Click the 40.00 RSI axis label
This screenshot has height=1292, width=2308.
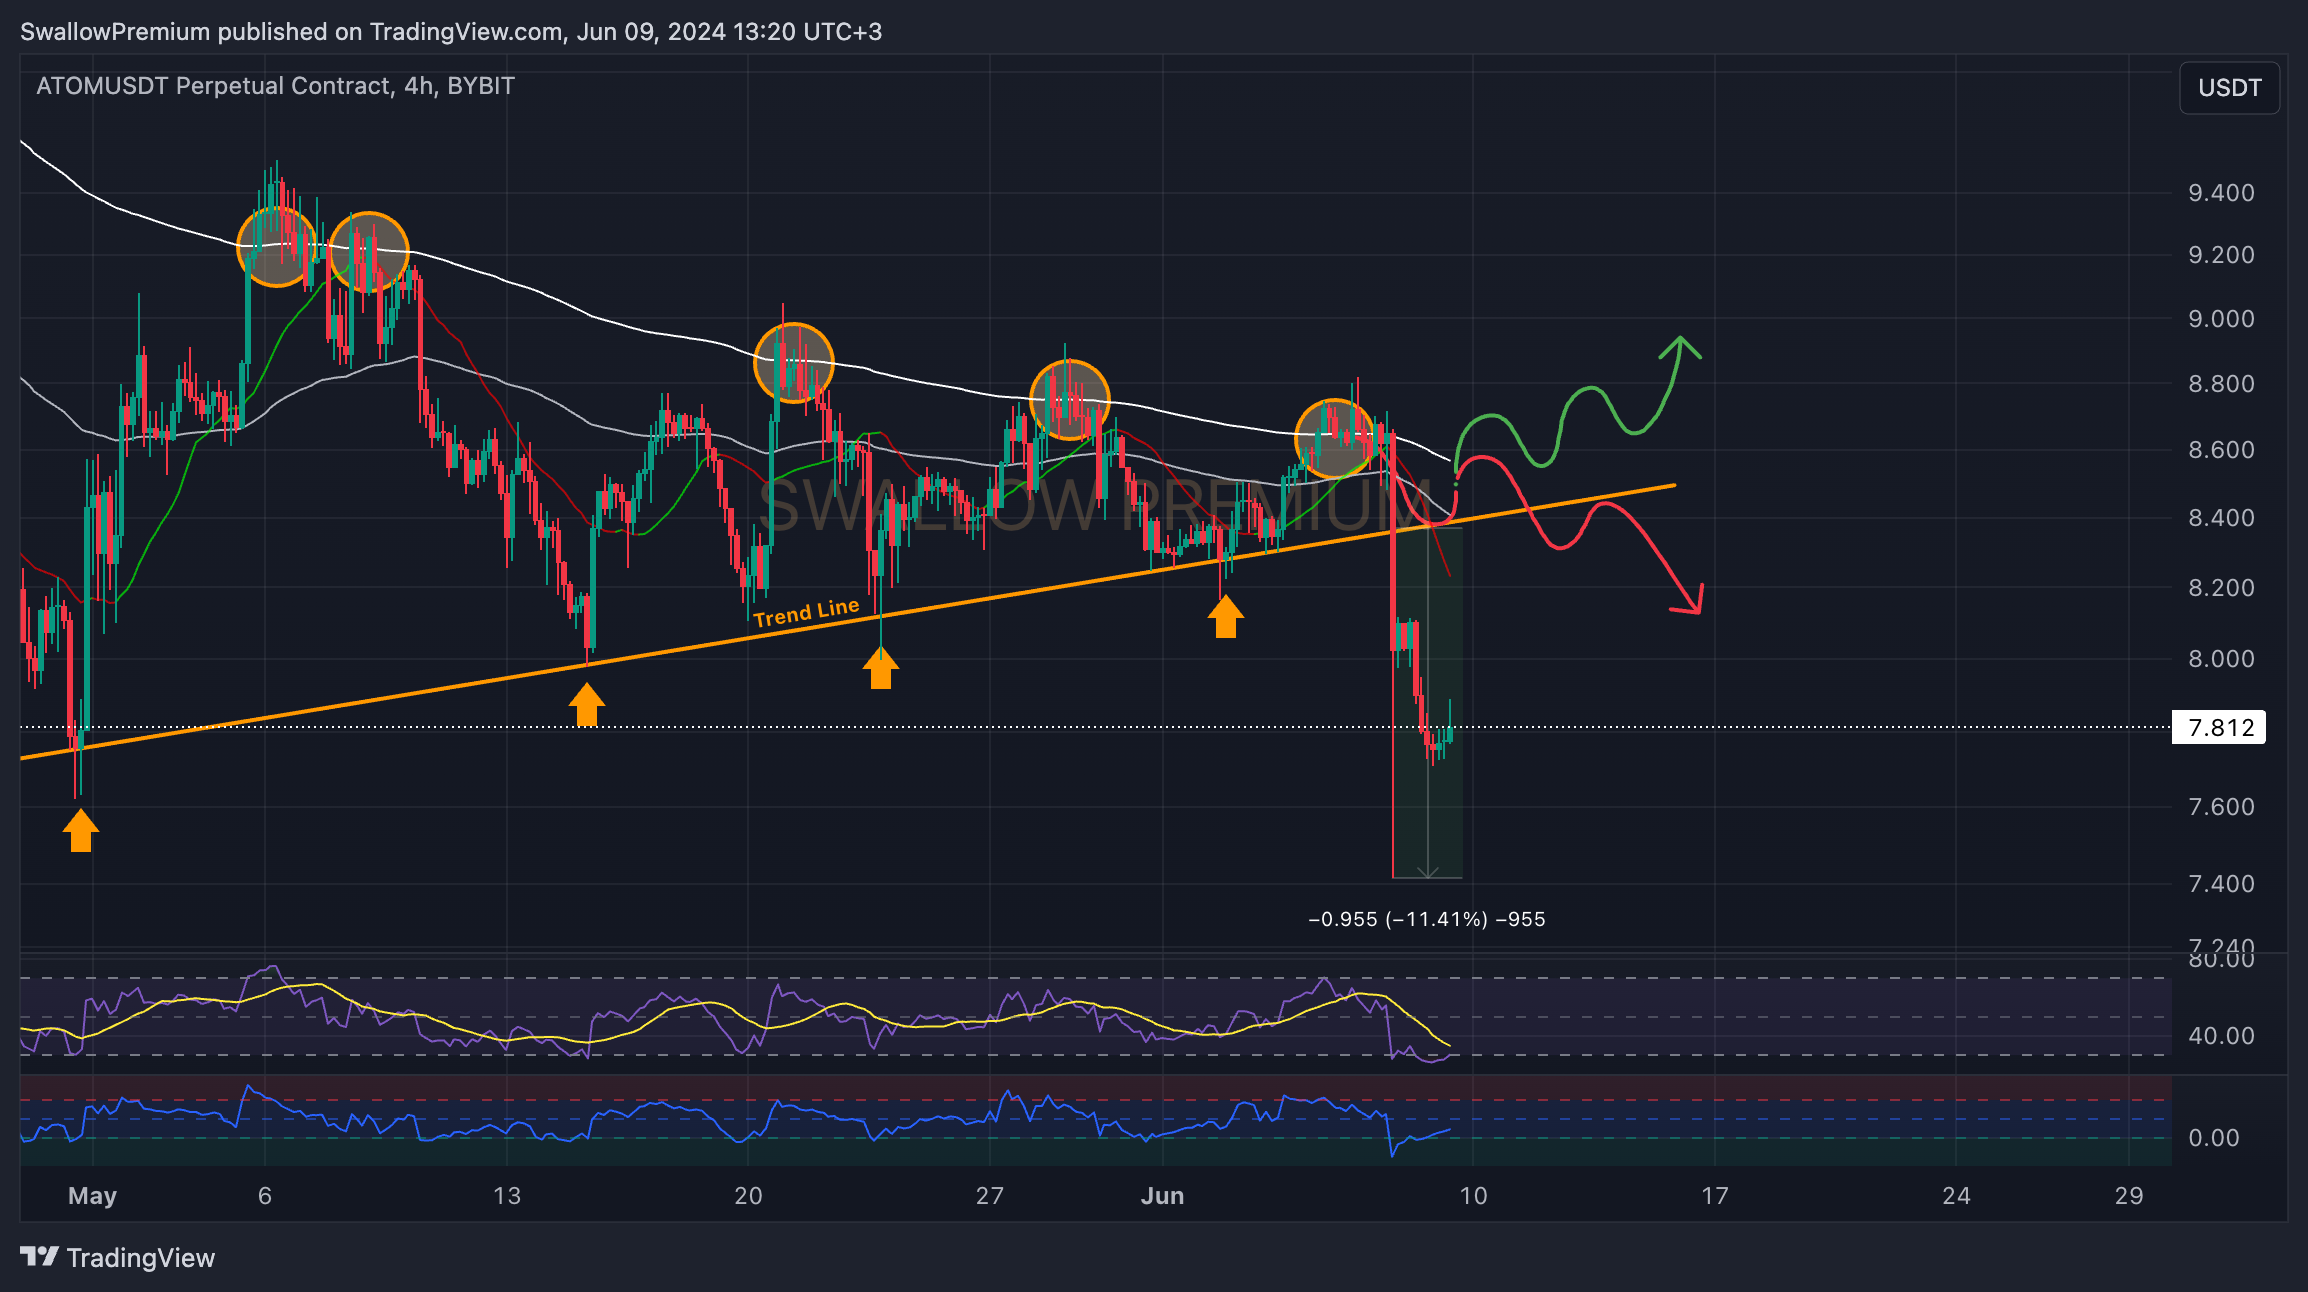(2221, 1036)
